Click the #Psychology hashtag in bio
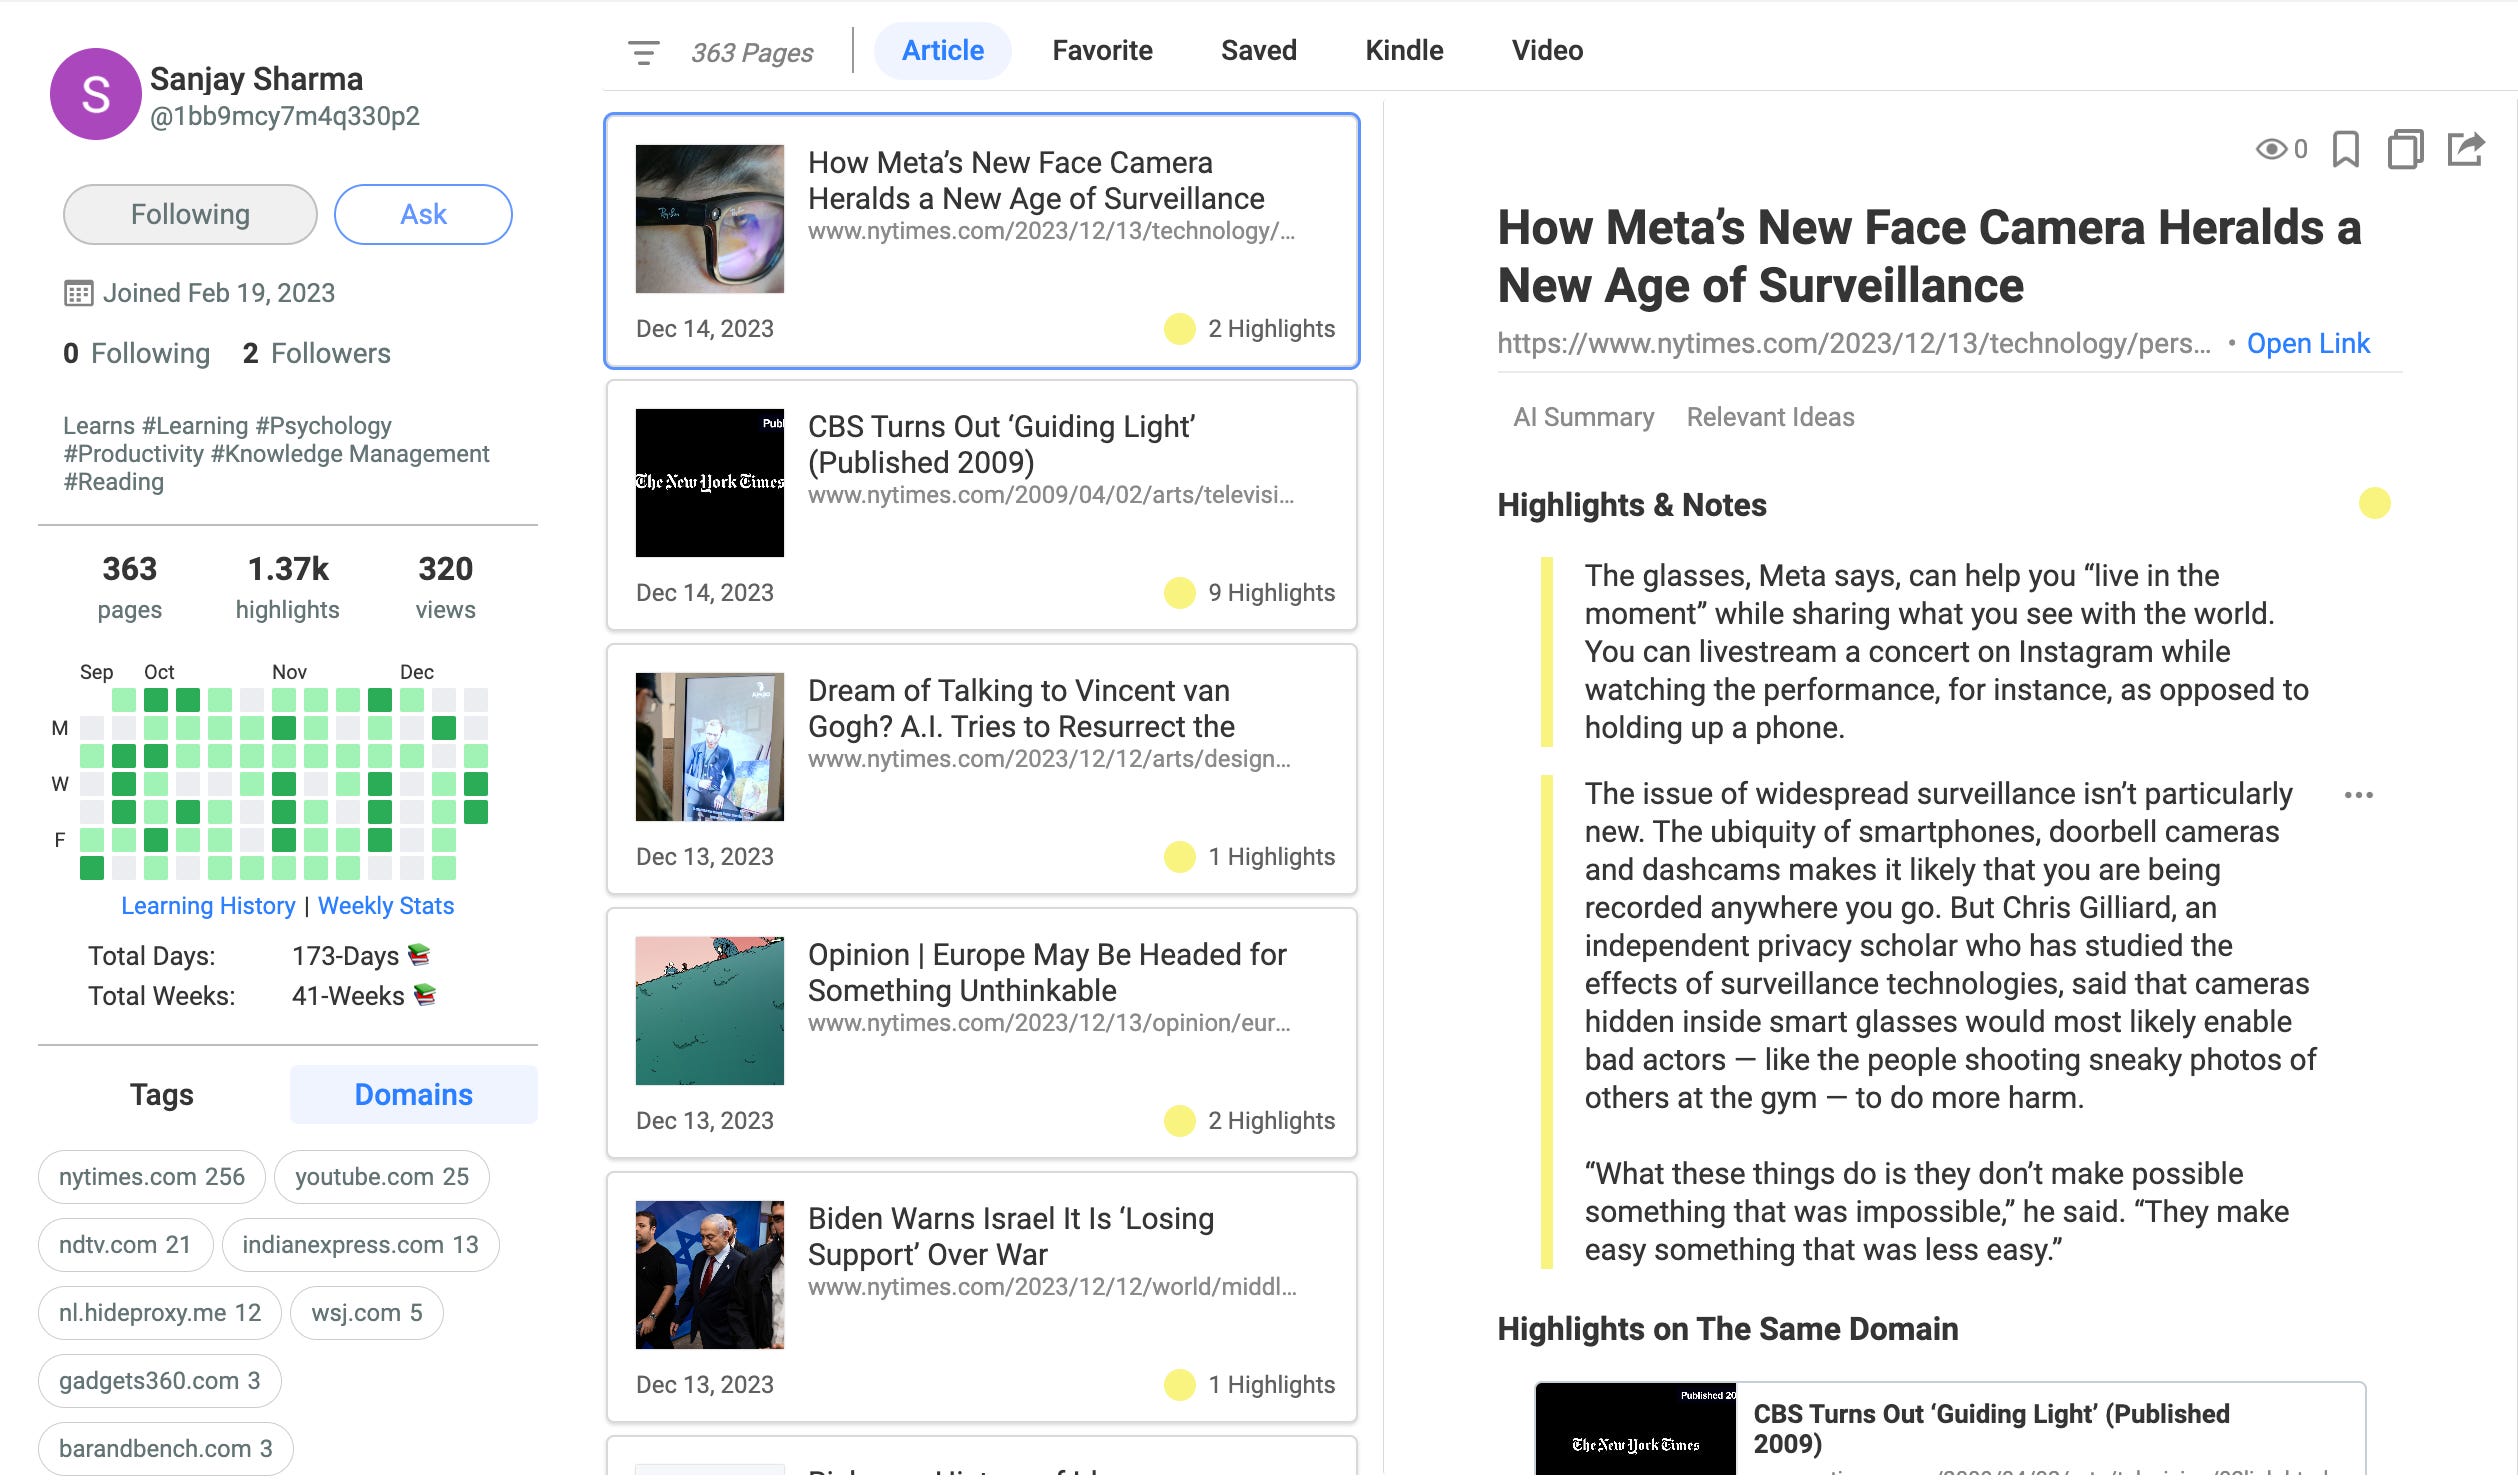The image size is (2518, 1480). click(324, 426)
